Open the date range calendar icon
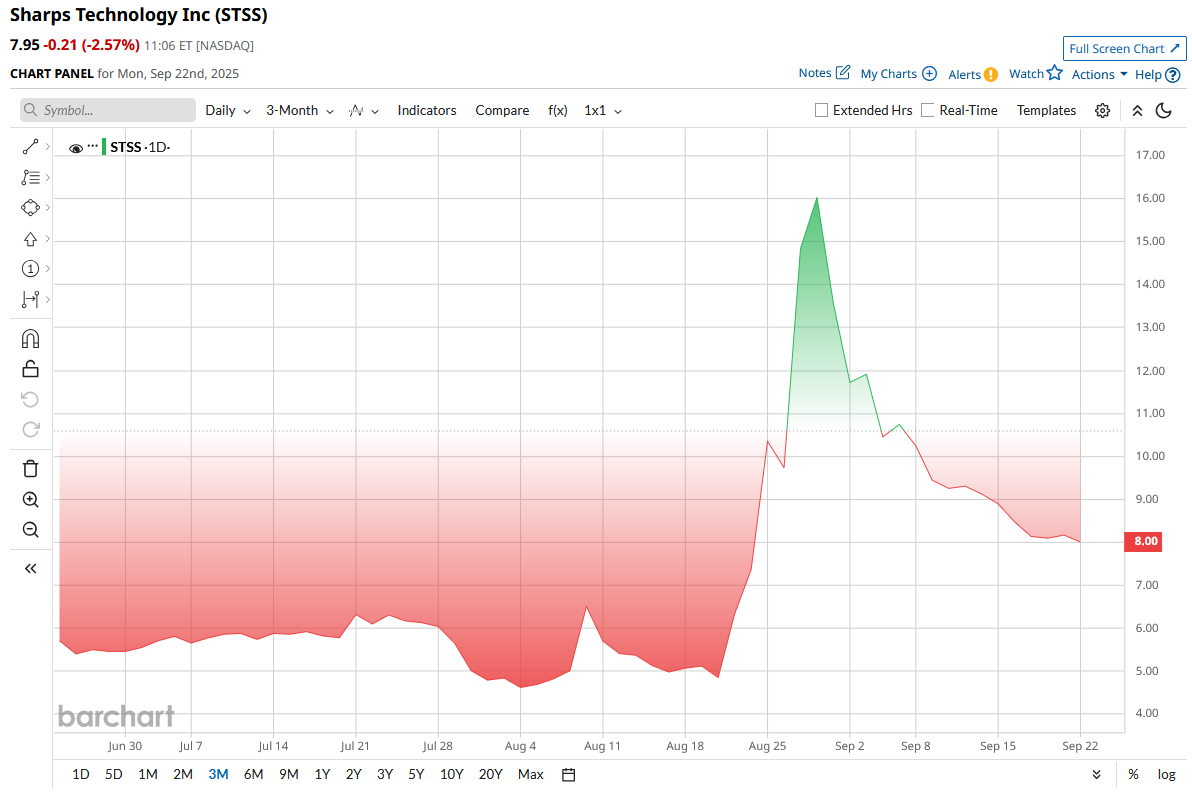 point(569,775)
